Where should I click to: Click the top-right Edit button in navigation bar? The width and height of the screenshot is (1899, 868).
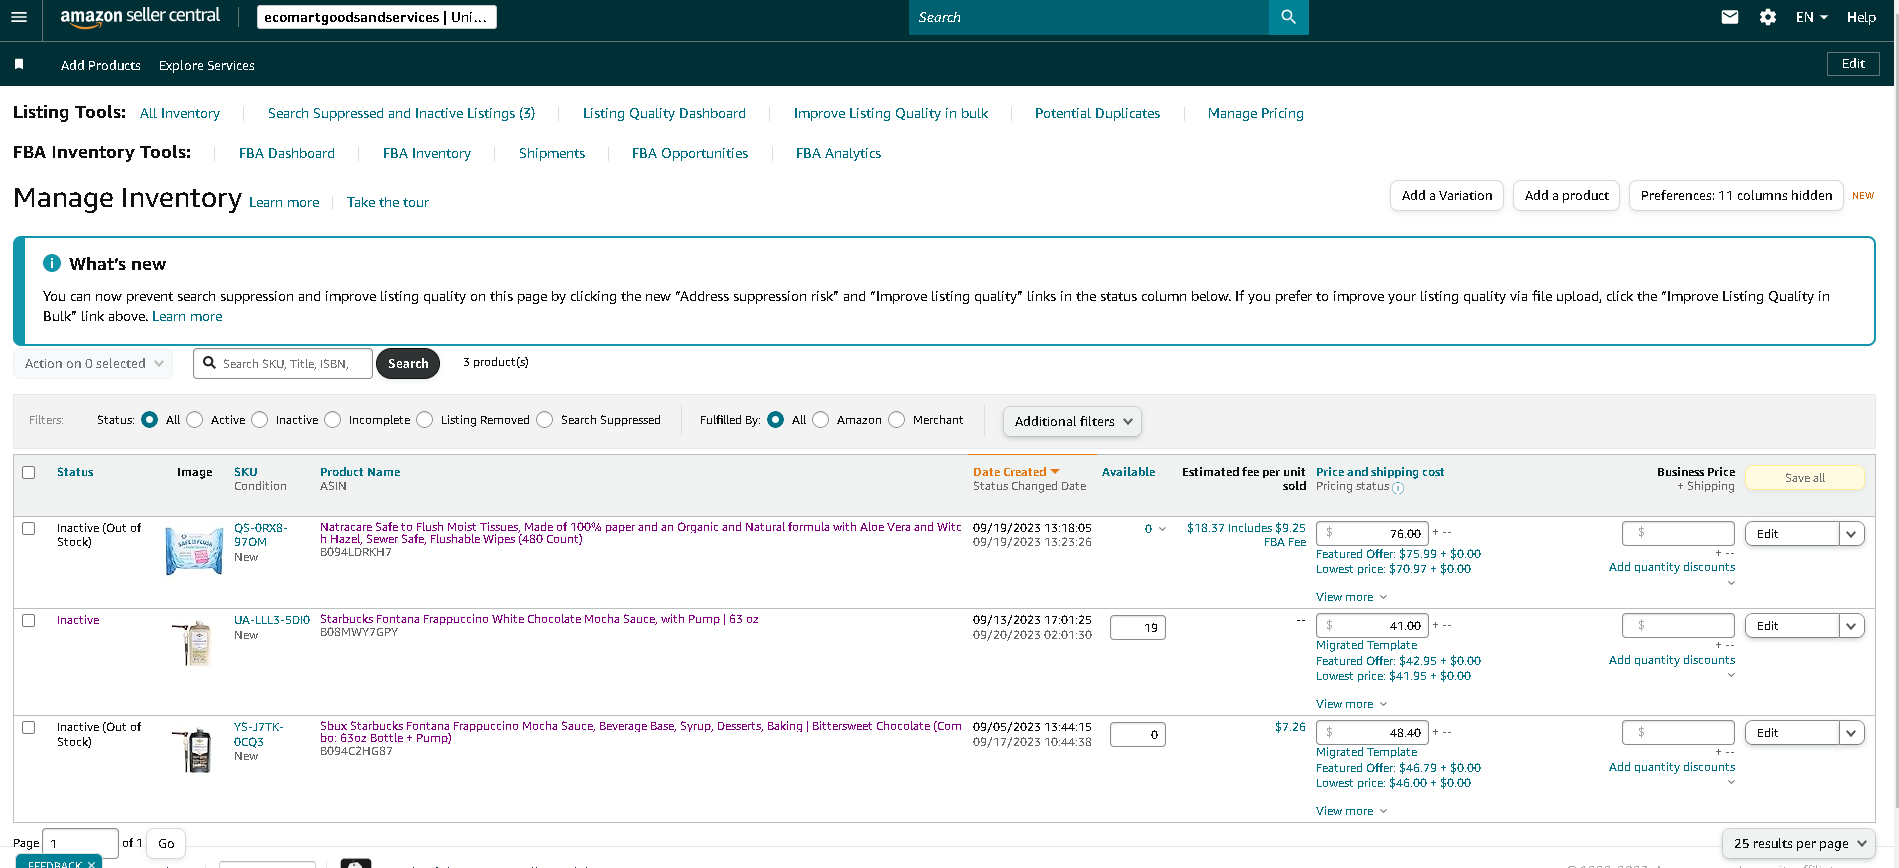(x=1853, y=63)
